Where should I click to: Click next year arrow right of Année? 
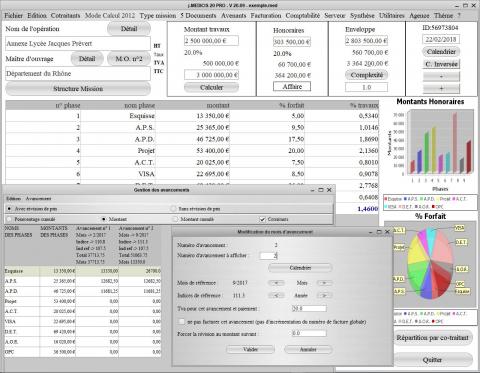click(x=324, y=295)
